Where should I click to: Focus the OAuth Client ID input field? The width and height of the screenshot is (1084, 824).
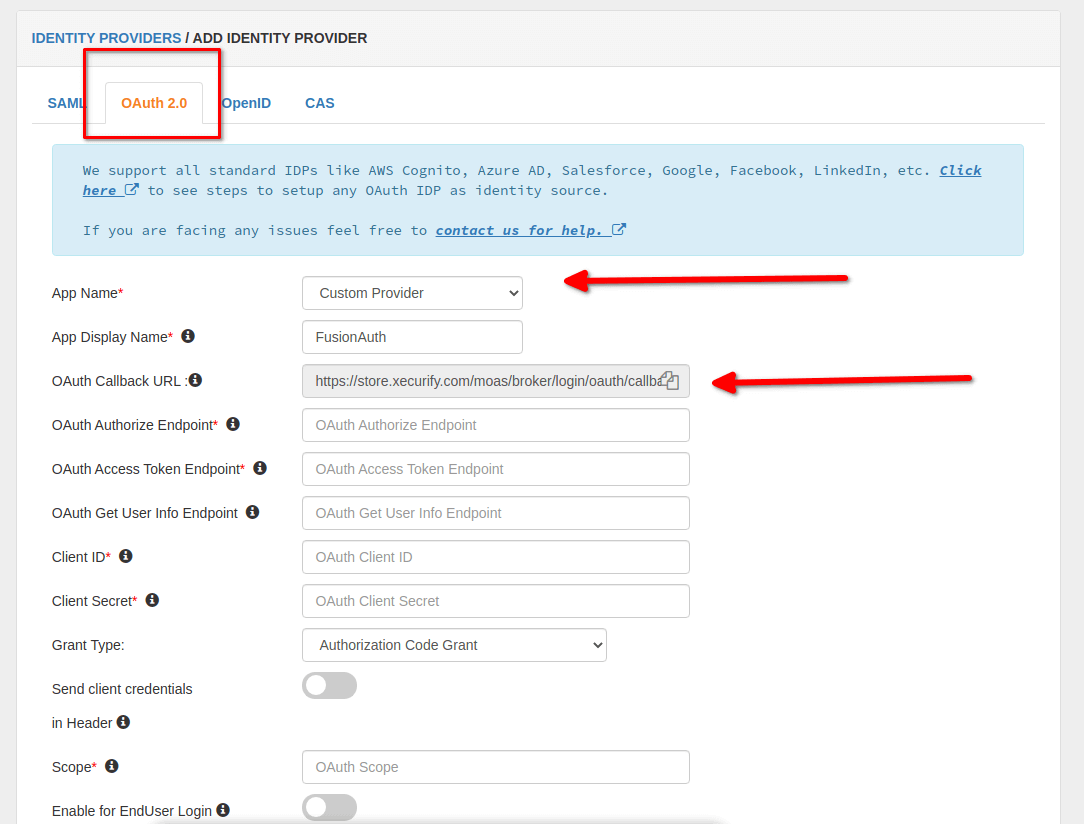tap(496, 557)
